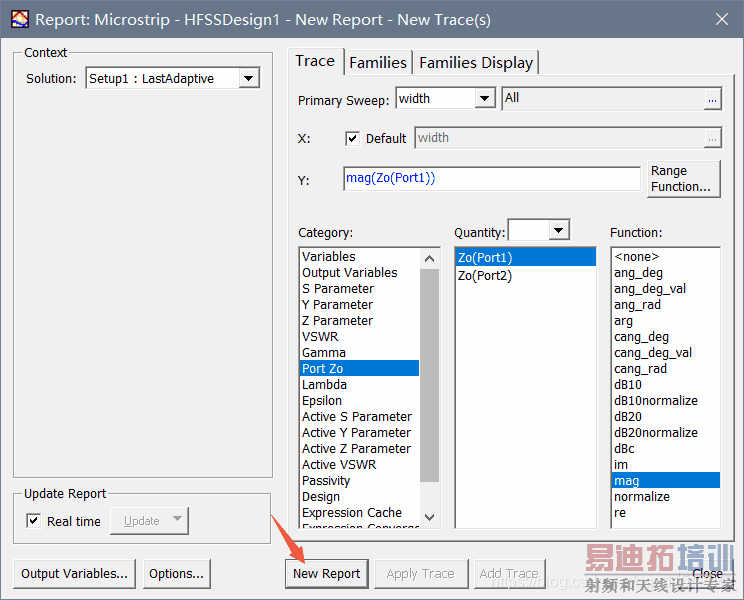Viewport: 744px width, 600px height.
Task: Select cang_deg function
Action: 665,337
